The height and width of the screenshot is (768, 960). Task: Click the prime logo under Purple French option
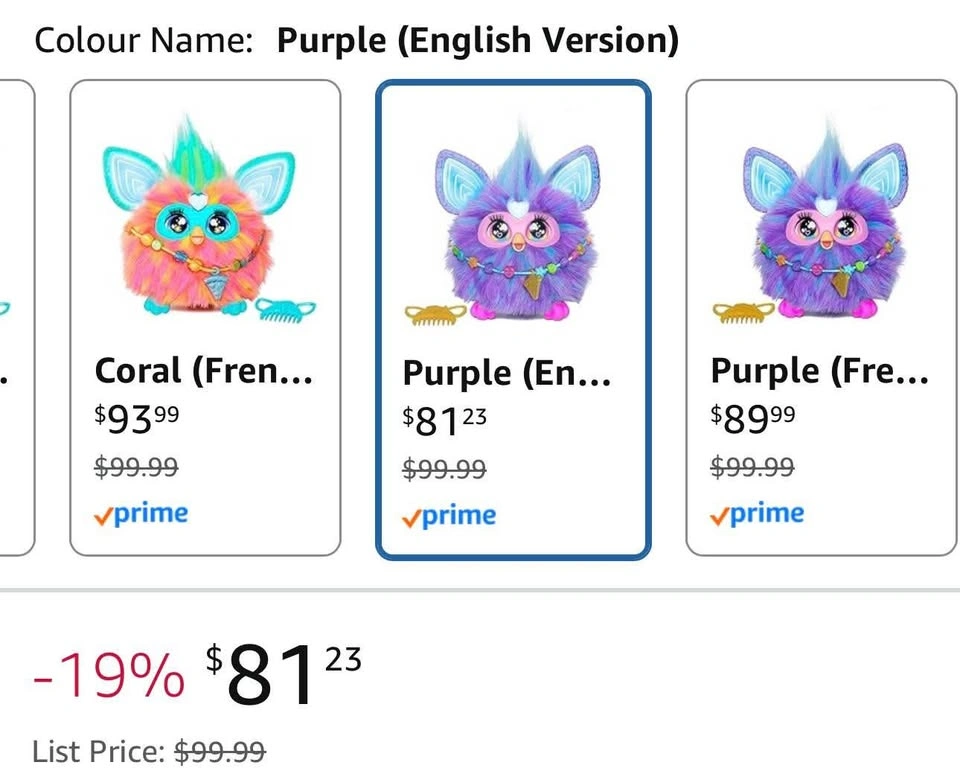757,514
